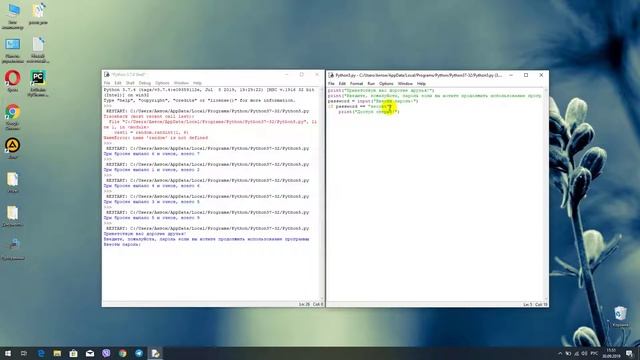The width and height of the screenshot is (640, 360).
Task: Minimize the editor window
Action: 511,75
